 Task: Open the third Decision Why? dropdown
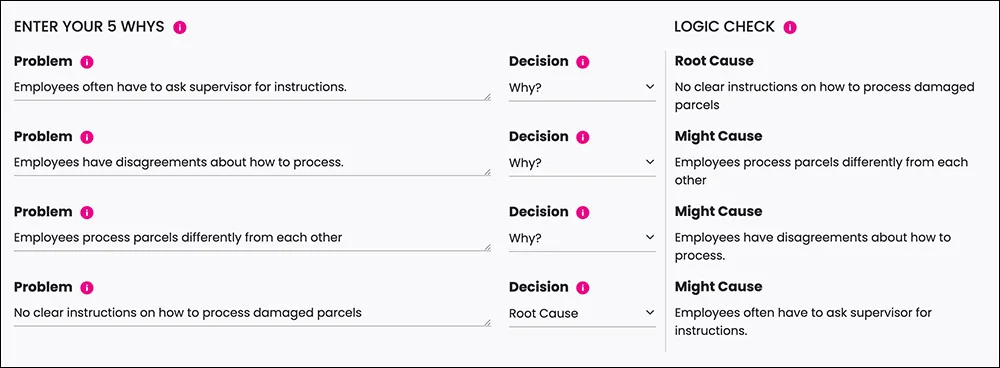pos(582,238)
